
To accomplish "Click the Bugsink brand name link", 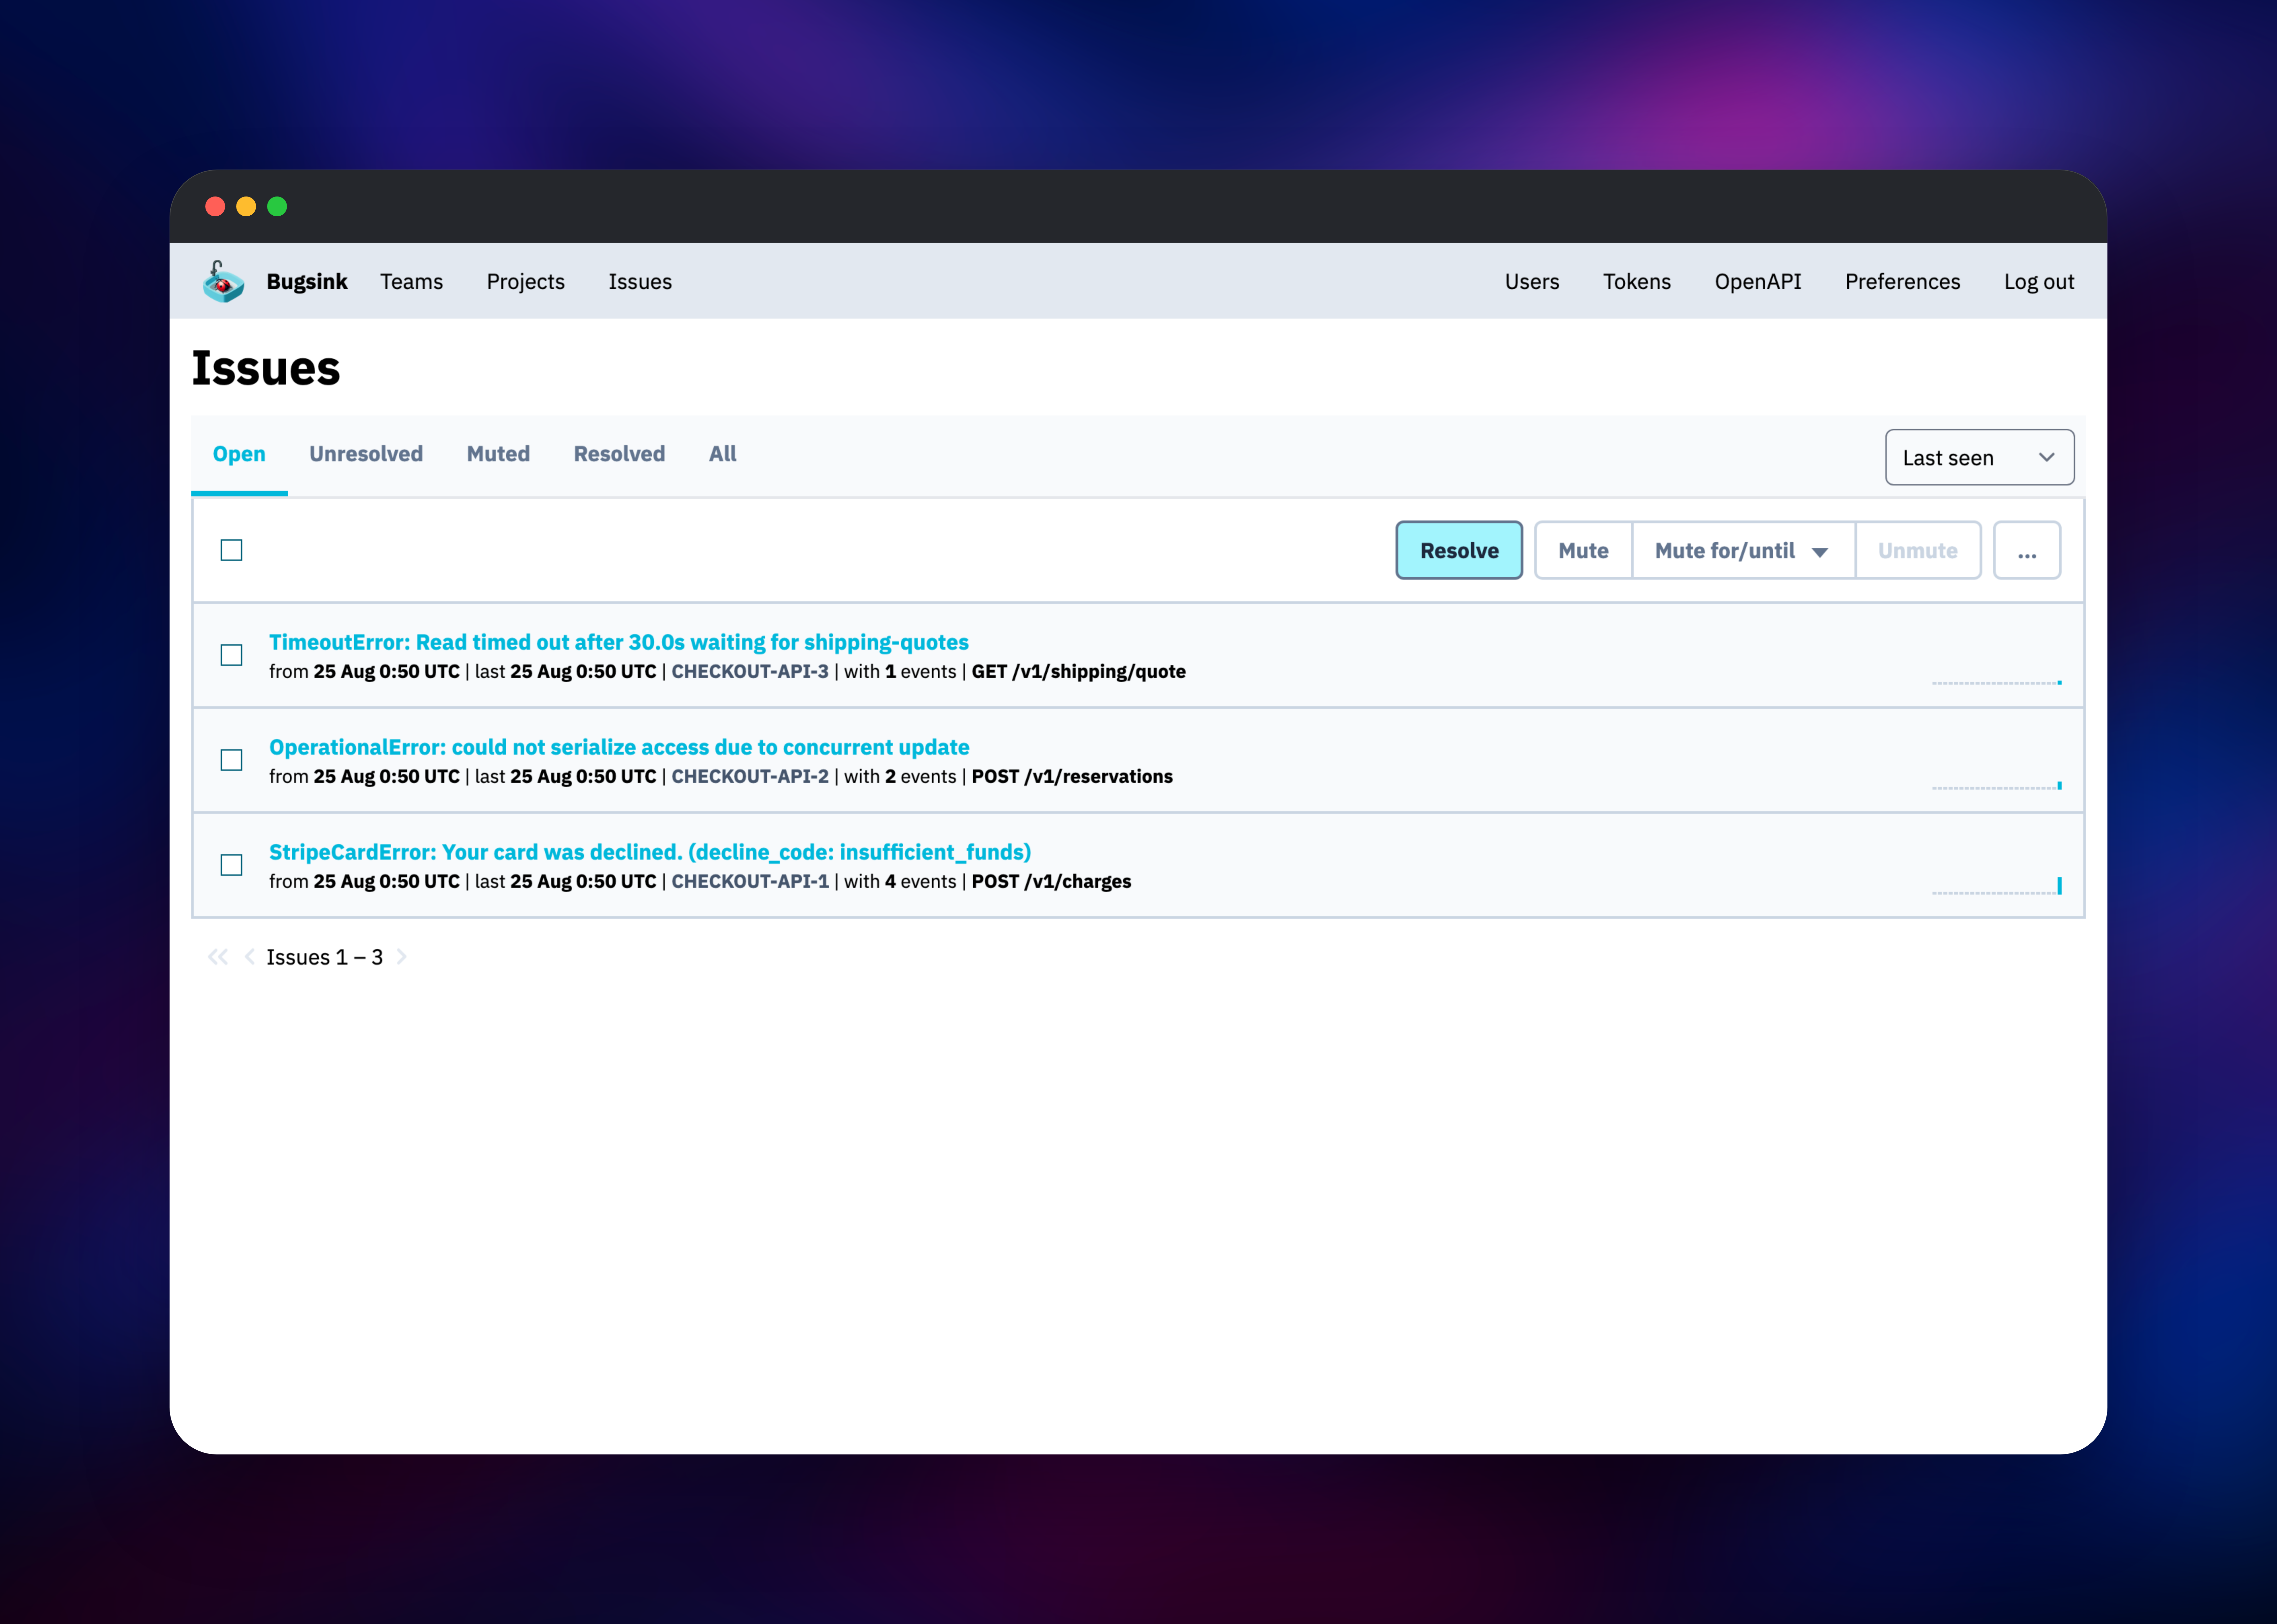I will (x=307, y=282).
